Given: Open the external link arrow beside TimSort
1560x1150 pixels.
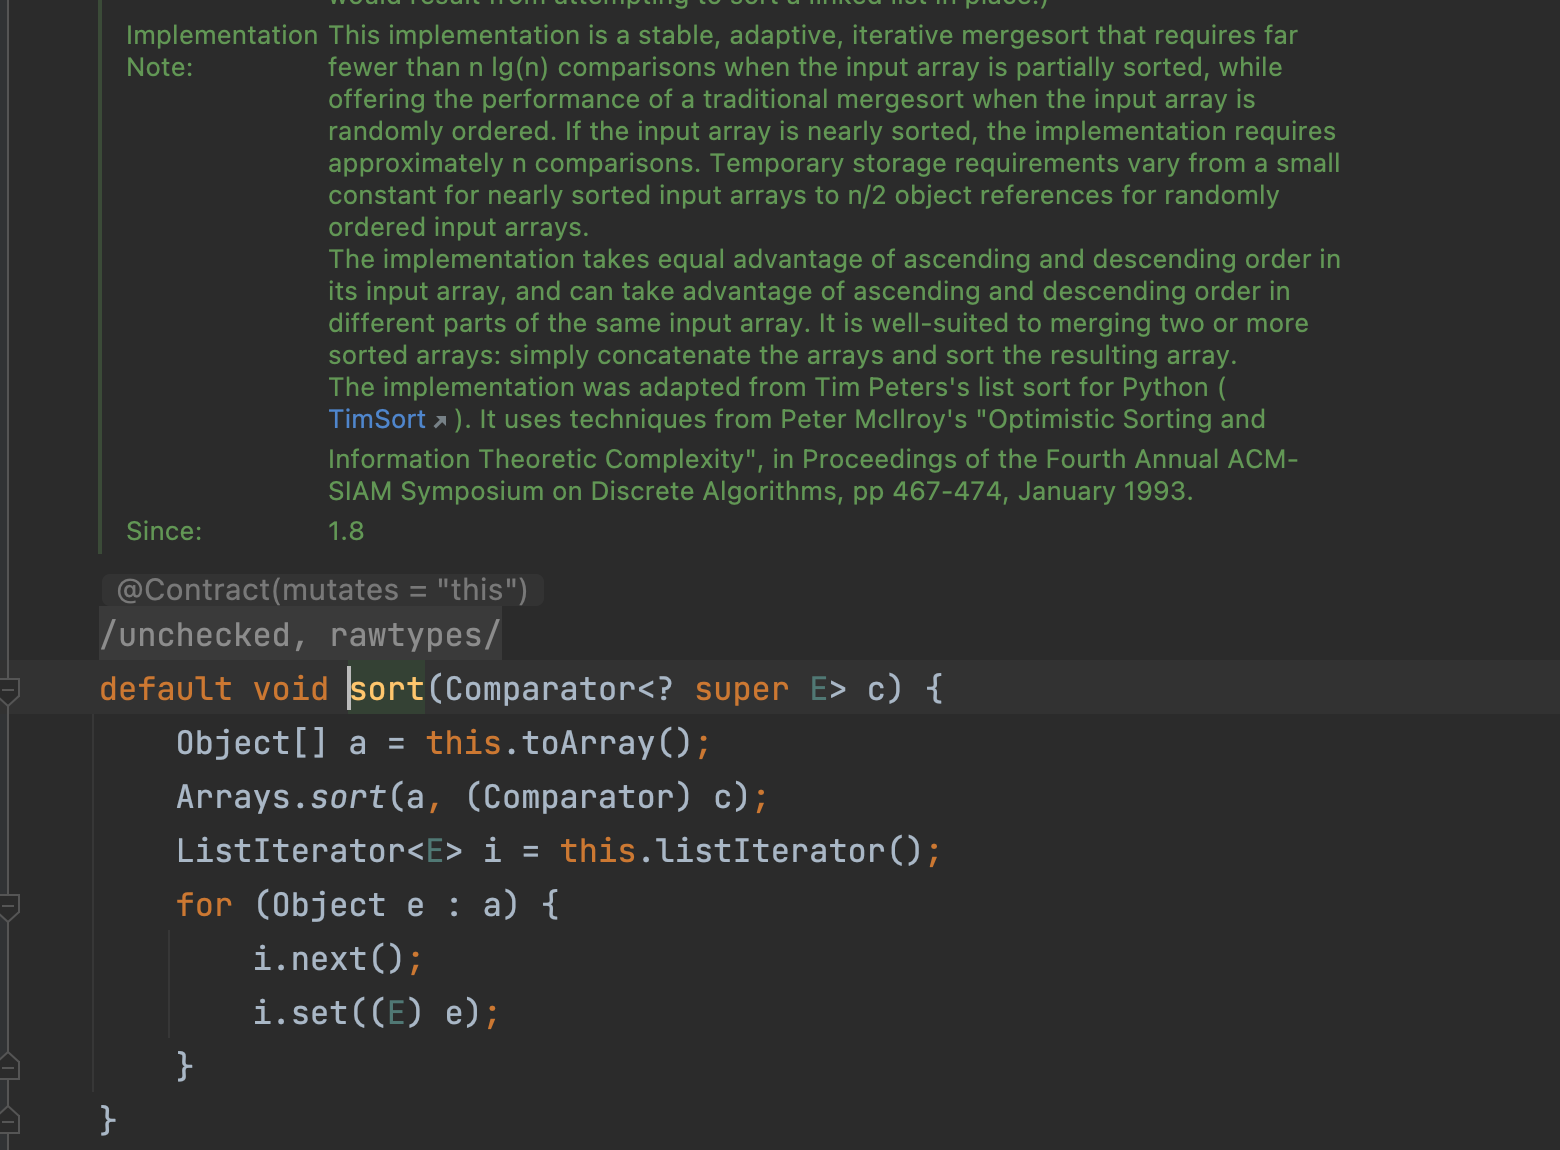Looking at the screenshot, I should [x=440, y=421].
